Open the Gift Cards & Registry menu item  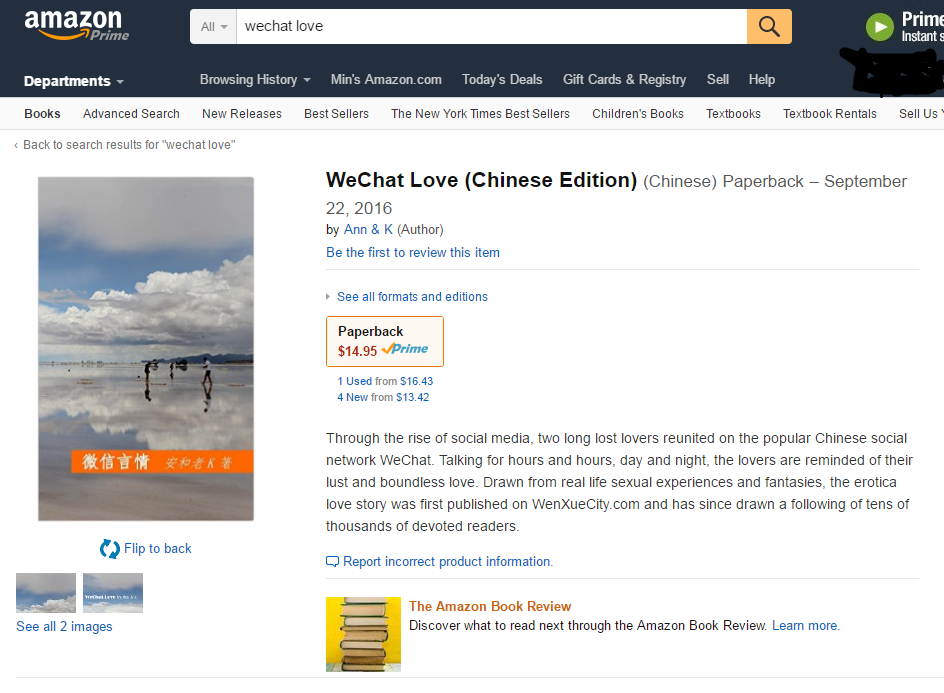(x=624, y=80)
